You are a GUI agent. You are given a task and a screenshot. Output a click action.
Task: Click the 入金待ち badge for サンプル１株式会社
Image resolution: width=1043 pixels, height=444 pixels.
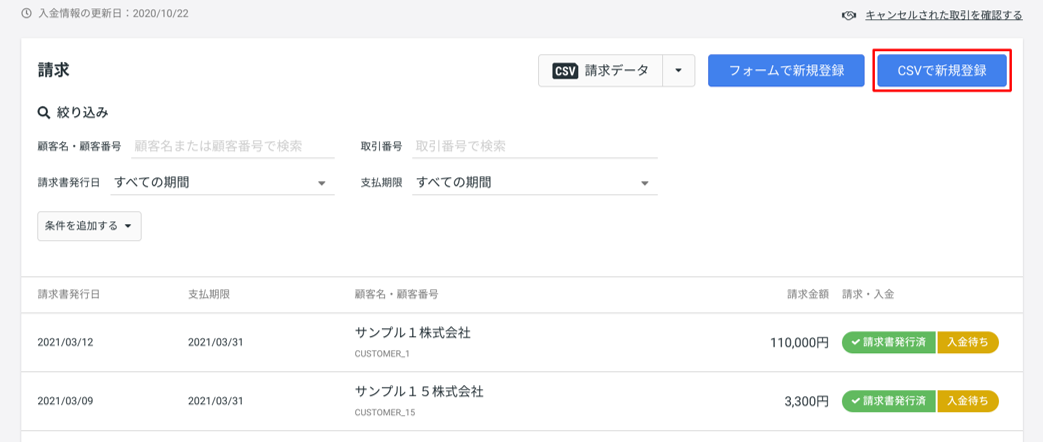[968, 343]
